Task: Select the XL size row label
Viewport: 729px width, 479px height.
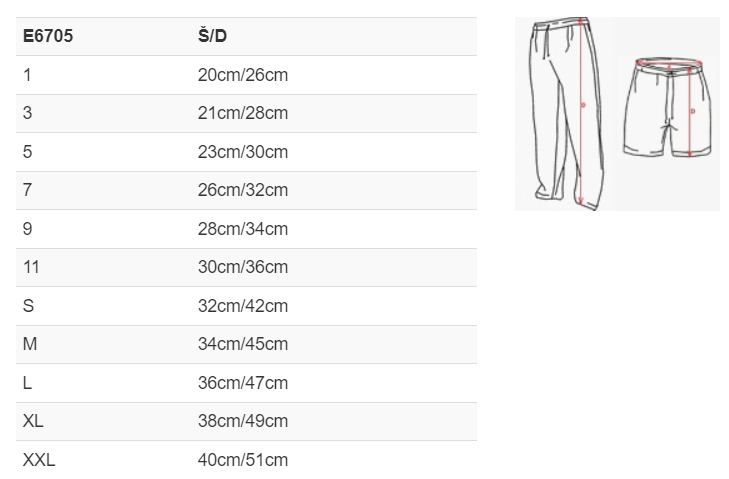Action: click(x=33, y=421)
